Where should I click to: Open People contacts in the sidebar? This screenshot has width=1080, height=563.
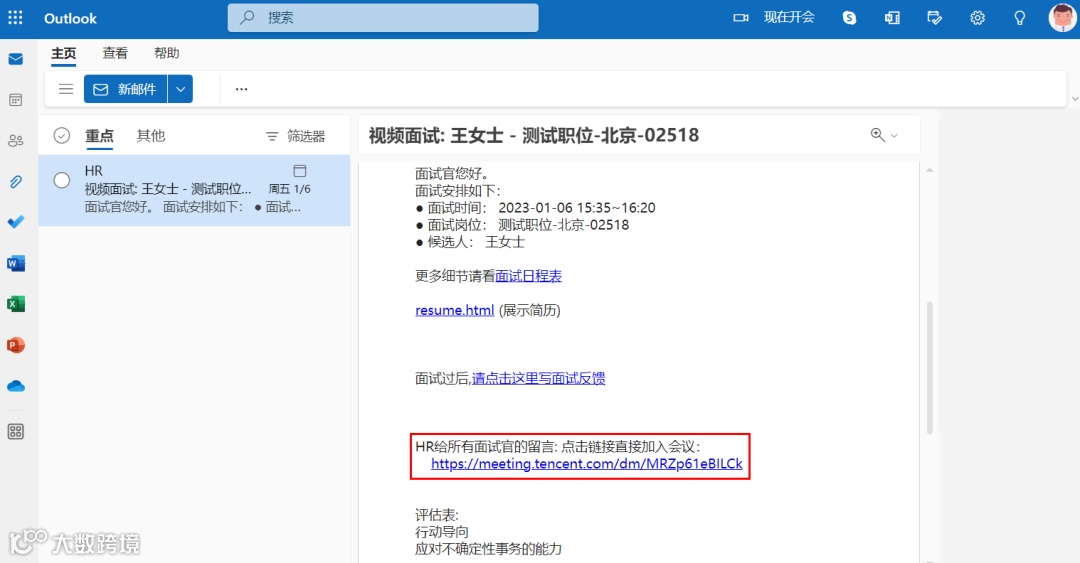click(16, 141)
